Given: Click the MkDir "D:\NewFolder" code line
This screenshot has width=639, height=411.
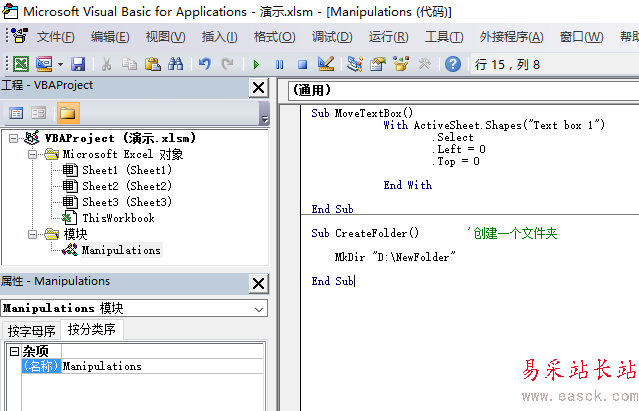Looking at the screenshot, I should [x=395, y=257].
